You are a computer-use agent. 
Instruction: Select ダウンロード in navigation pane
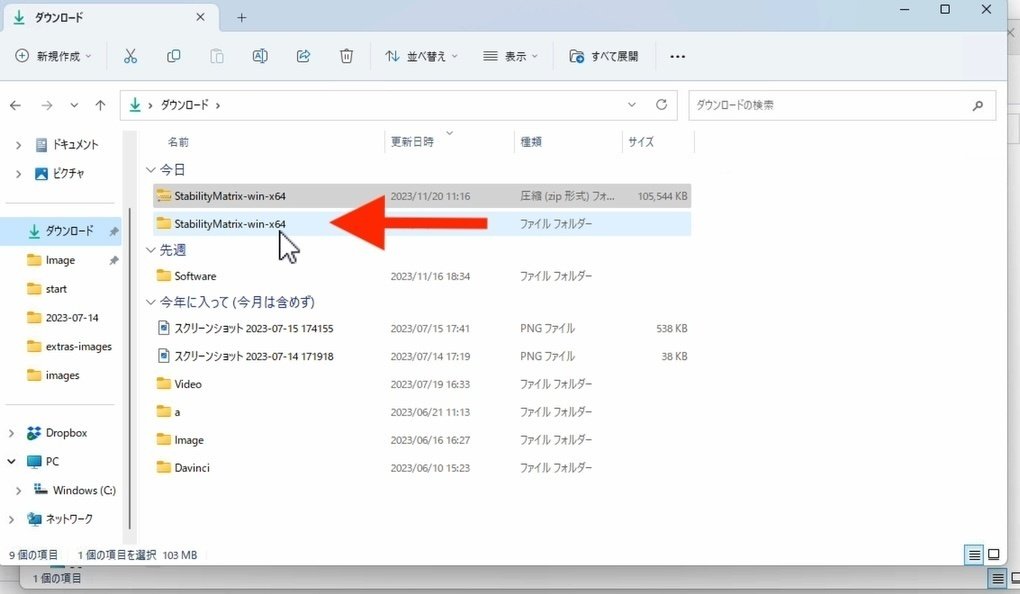tap(62, 231)
